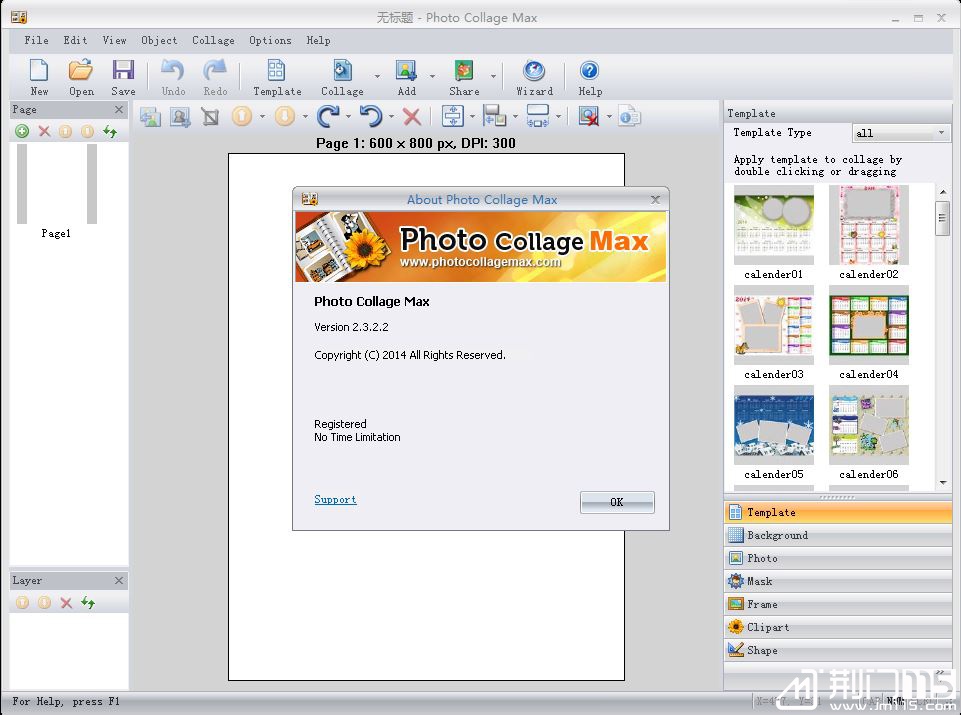This screenshot has height=715, width=961.
Task: Click the replace photo icon in edit toolbar
Action: 150,116
